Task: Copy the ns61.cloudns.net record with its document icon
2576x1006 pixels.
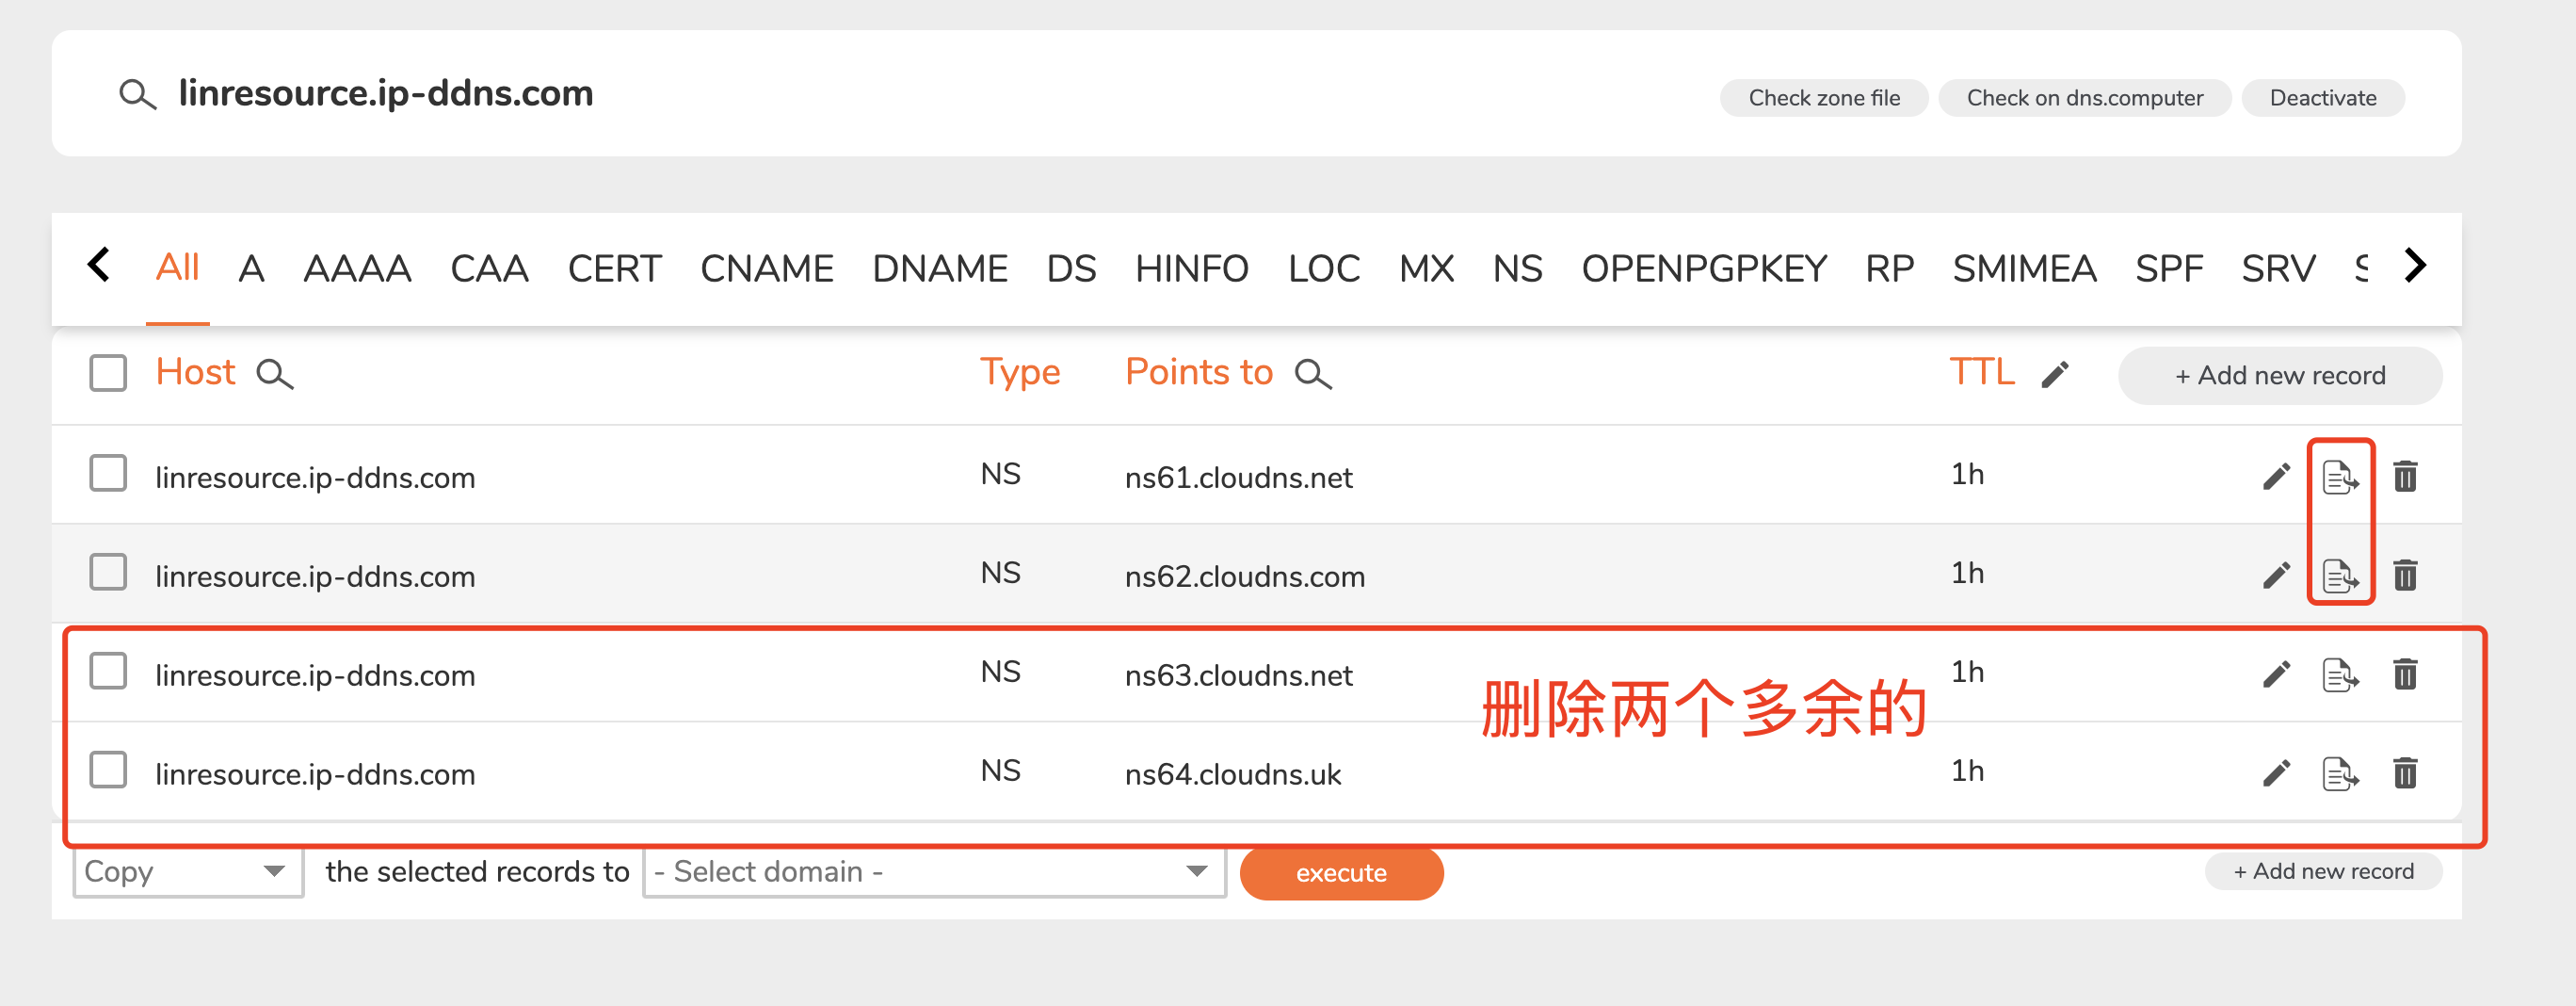Action: [x=2340, y=477]
